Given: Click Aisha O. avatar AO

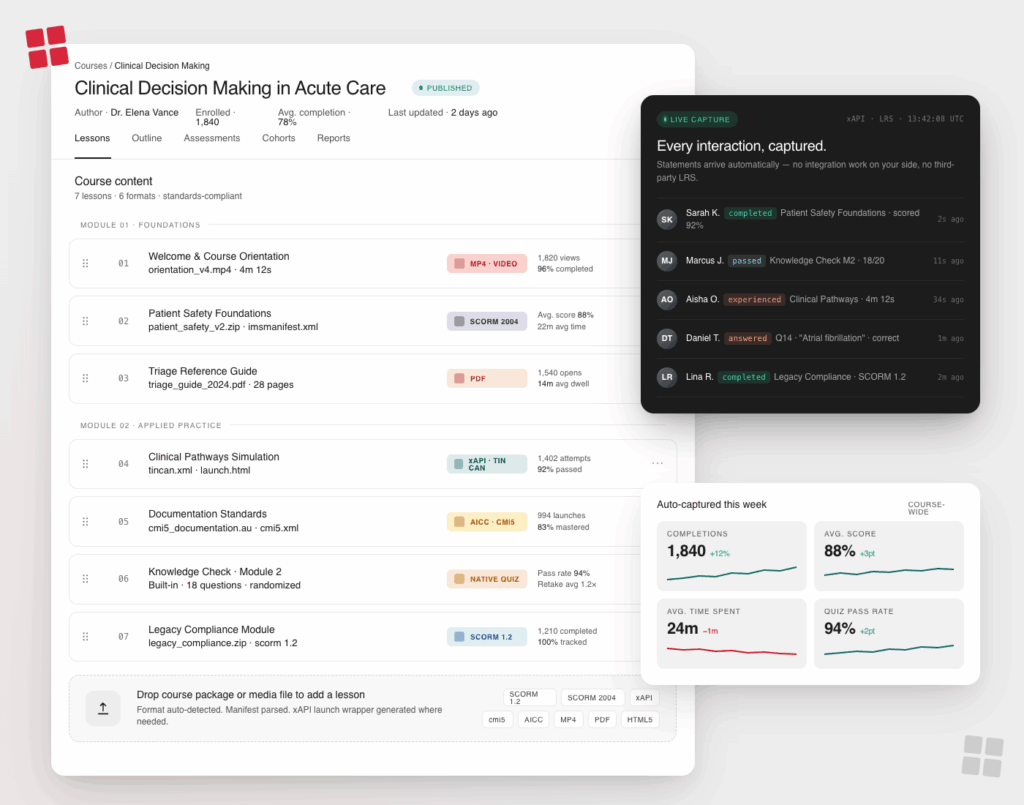Looking at the screenshot, I should coord(667,299).
